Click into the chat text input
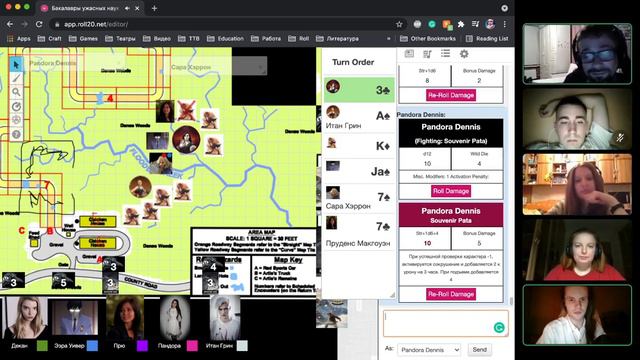The width and height of the screenshot is (640, 360). click(446, 324)
